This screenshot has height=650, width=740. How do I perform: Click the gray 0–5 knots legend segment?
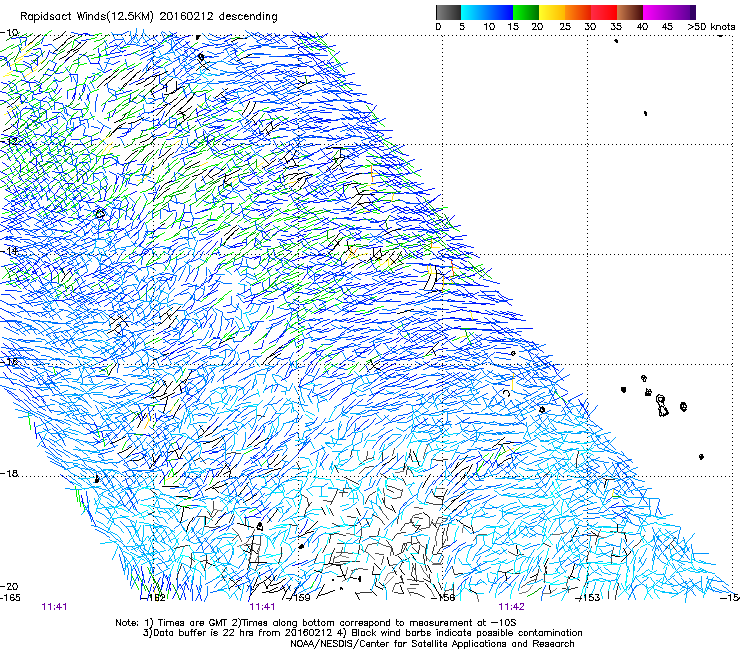(x=448, y=12)
